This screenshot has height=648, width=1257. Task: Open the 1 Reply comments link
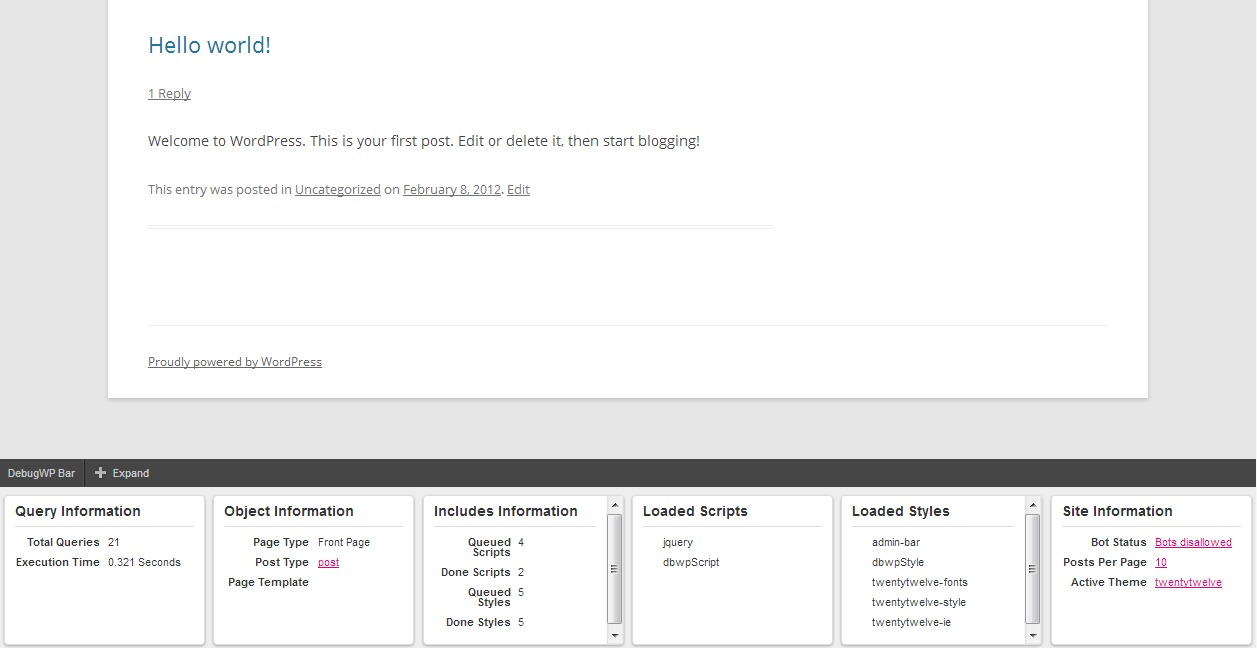point(169,93)
